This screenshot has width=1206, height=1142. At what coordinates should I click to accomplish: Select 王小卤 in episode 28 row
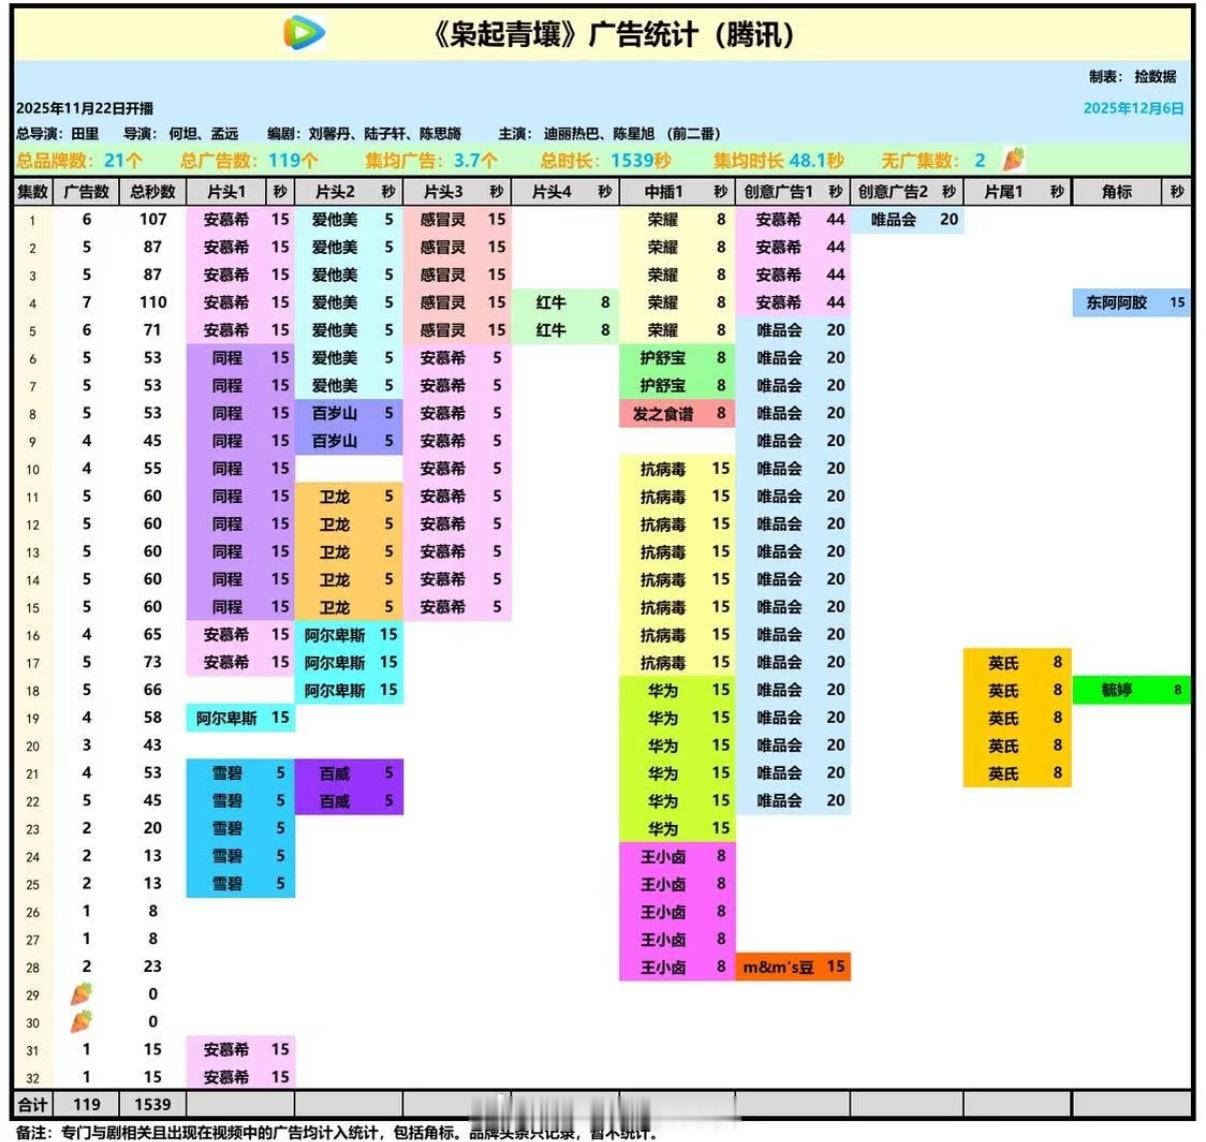coord(677,967)
